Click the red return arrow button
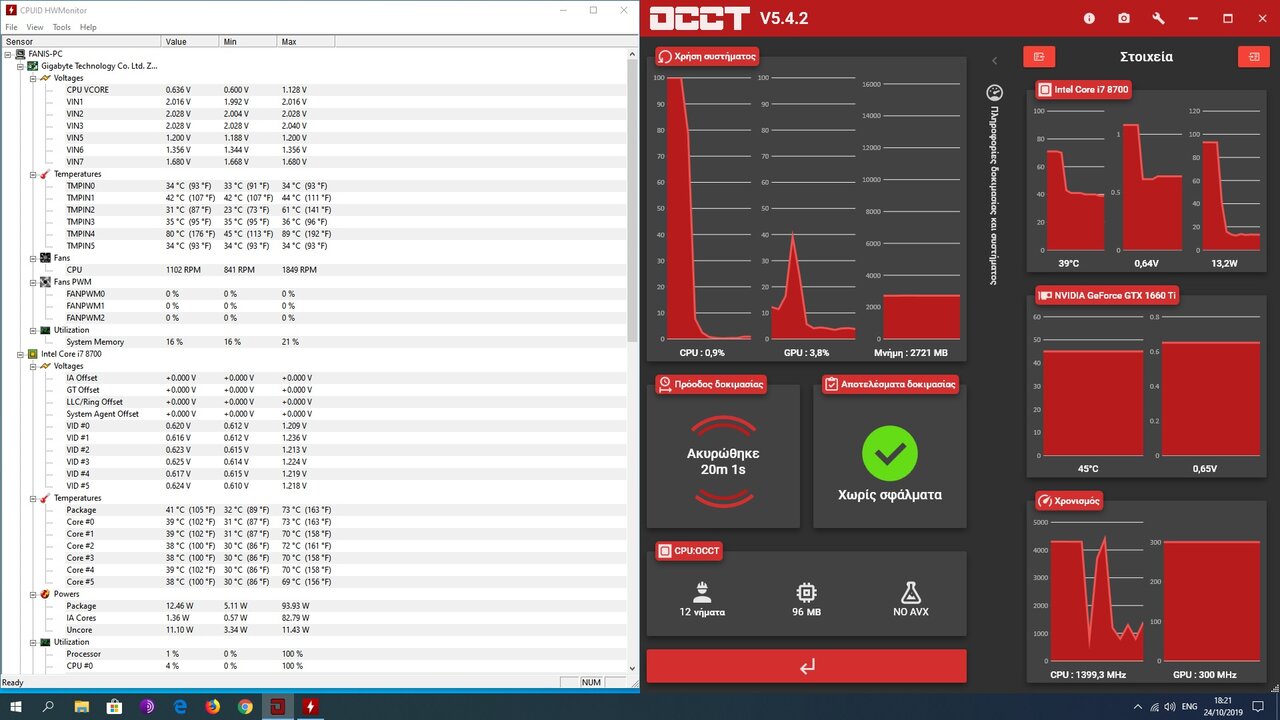This screenshot has width=1280, height=720. [x=806, y=666]
